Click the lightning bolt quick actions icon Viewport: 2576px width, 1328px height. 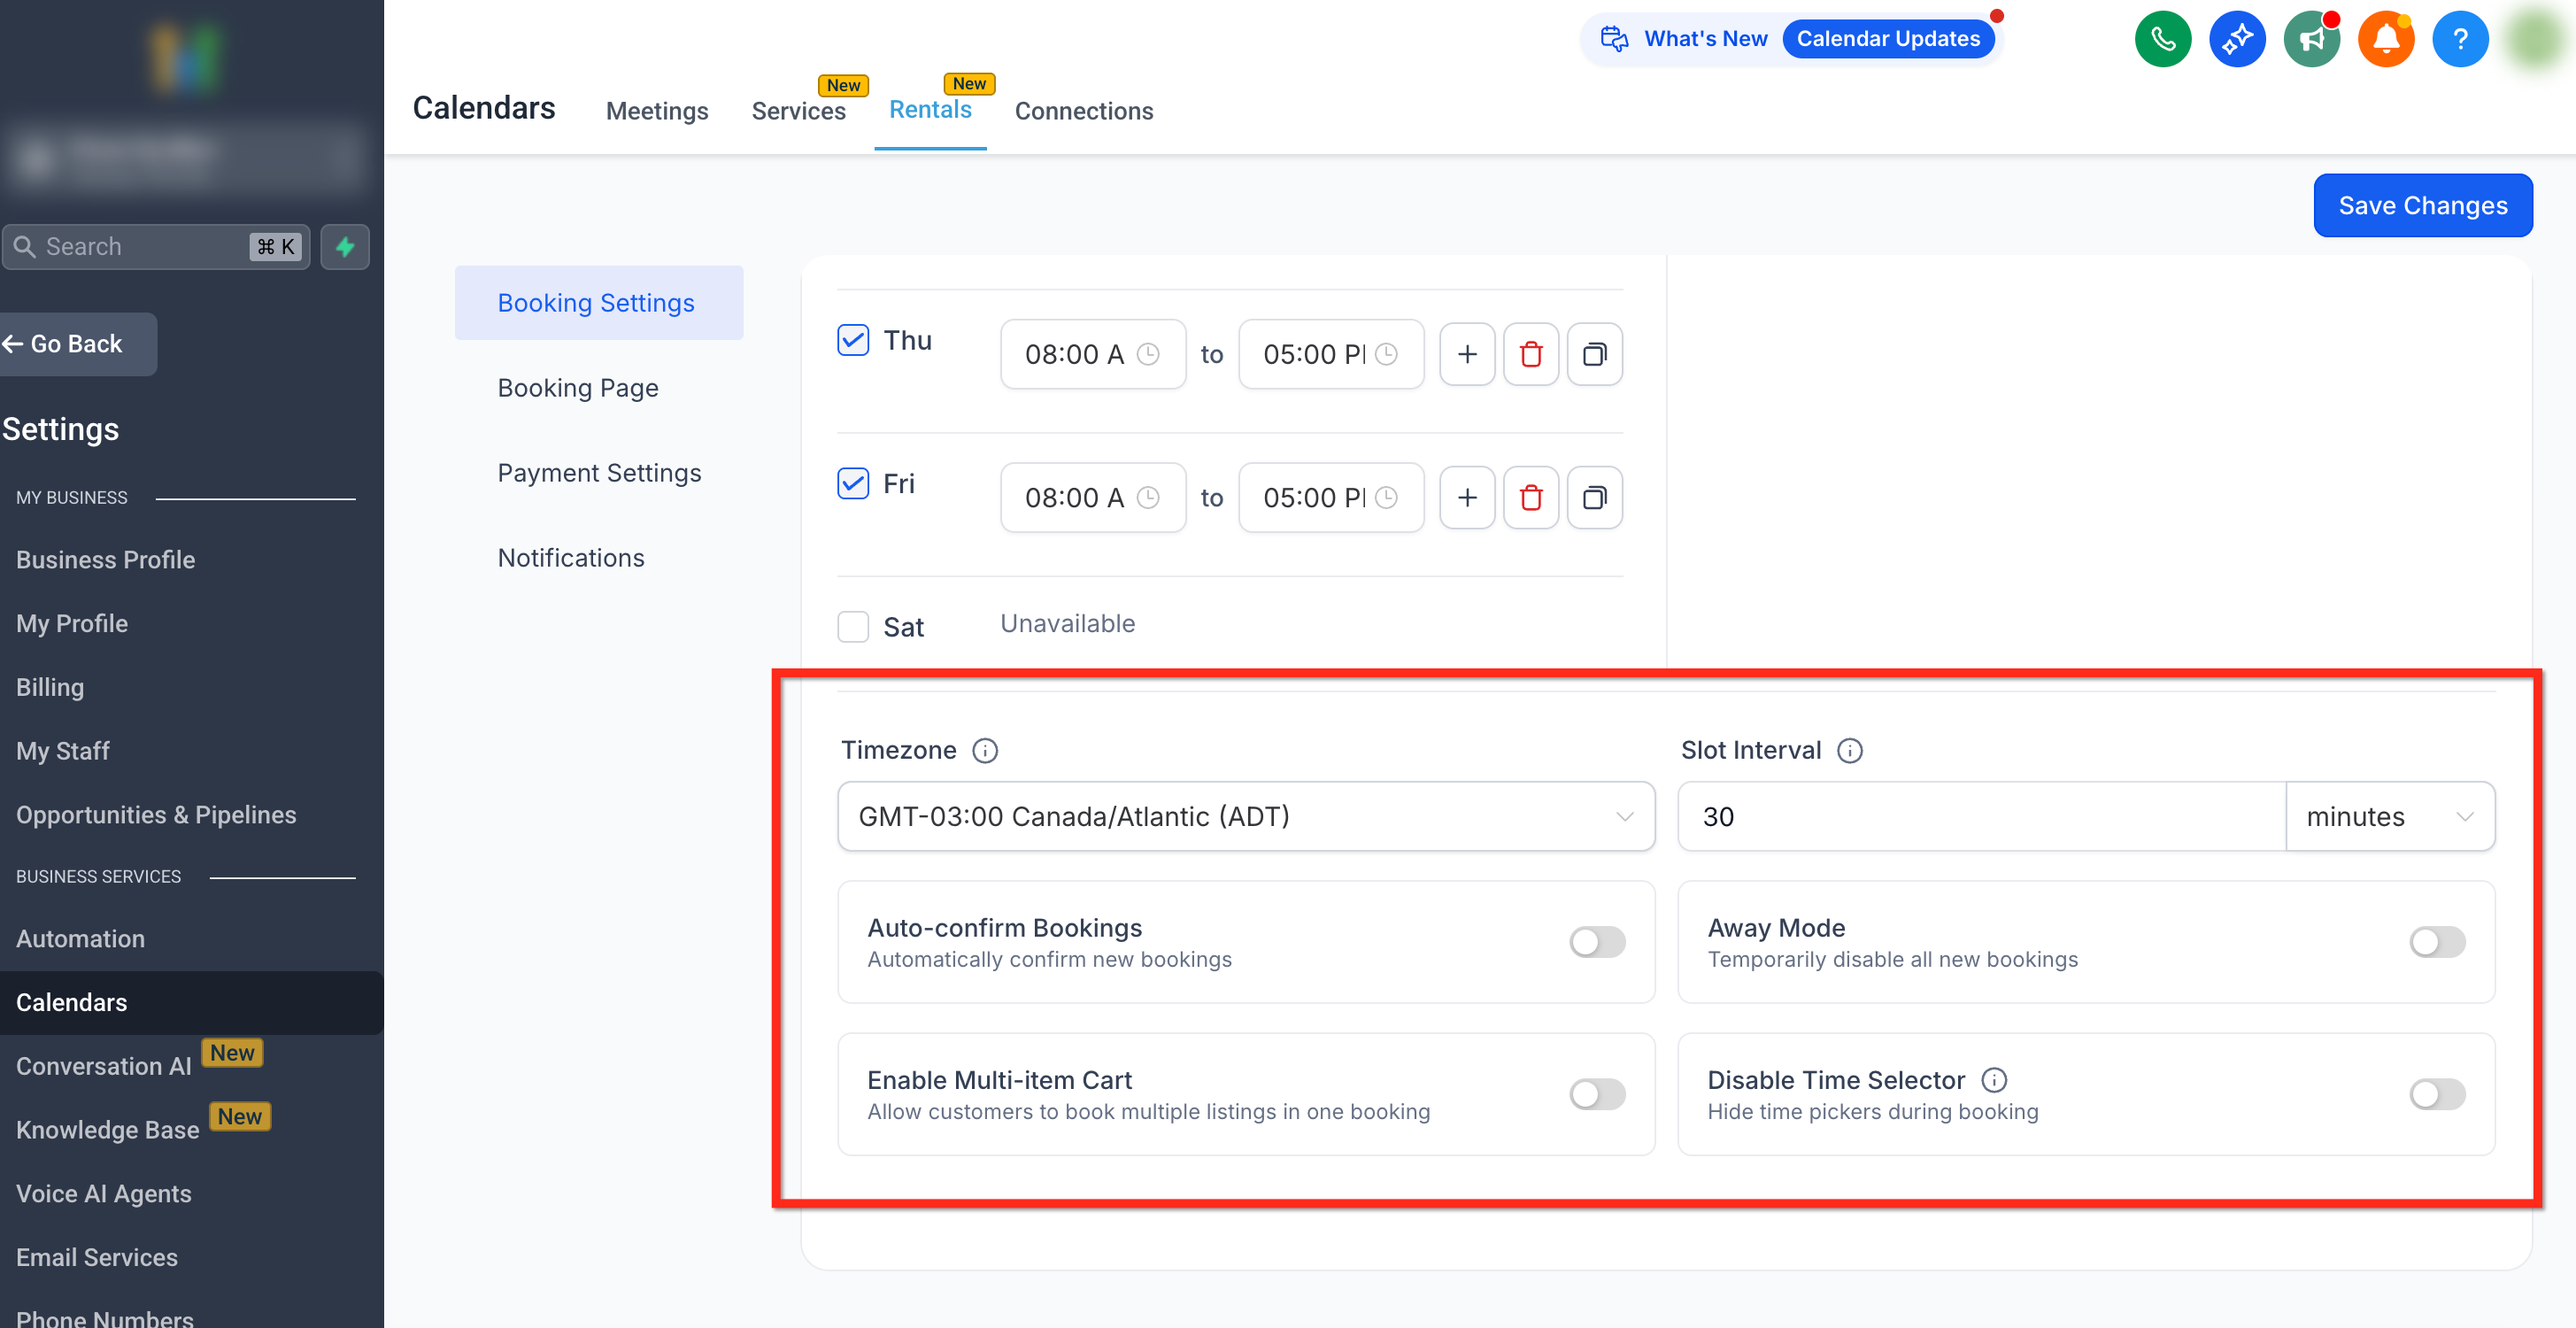345,247
